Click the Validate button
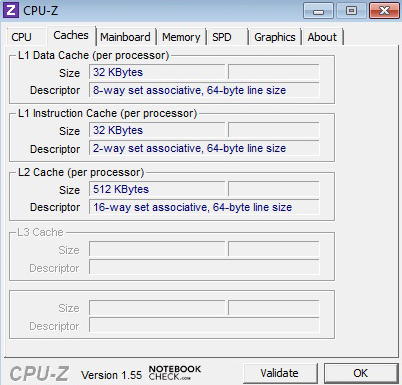This screenshot has width=402, height=385. pos(280,373)
